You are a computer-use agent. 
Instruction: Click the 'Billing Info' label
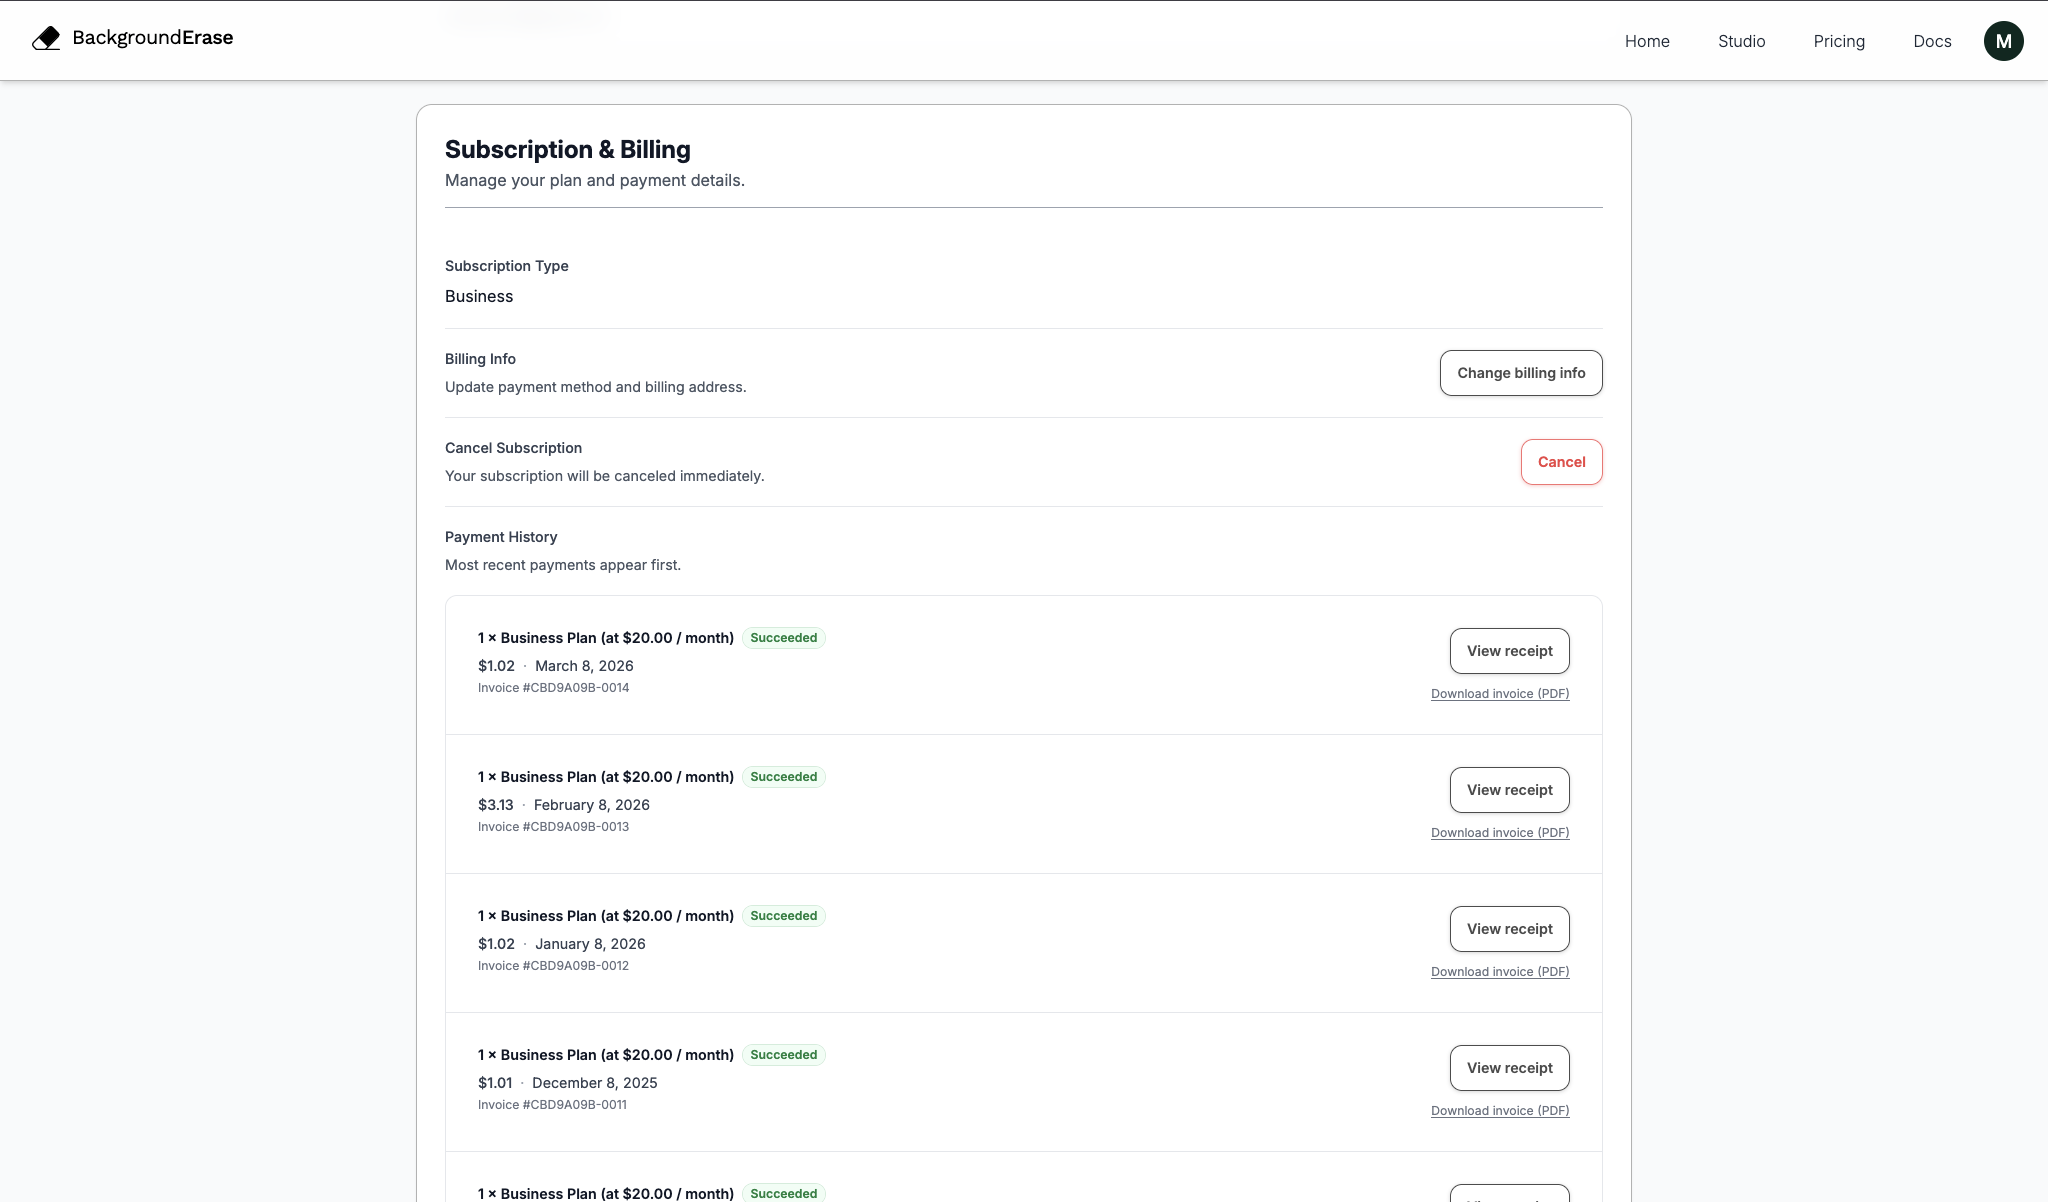pos(480,359)
